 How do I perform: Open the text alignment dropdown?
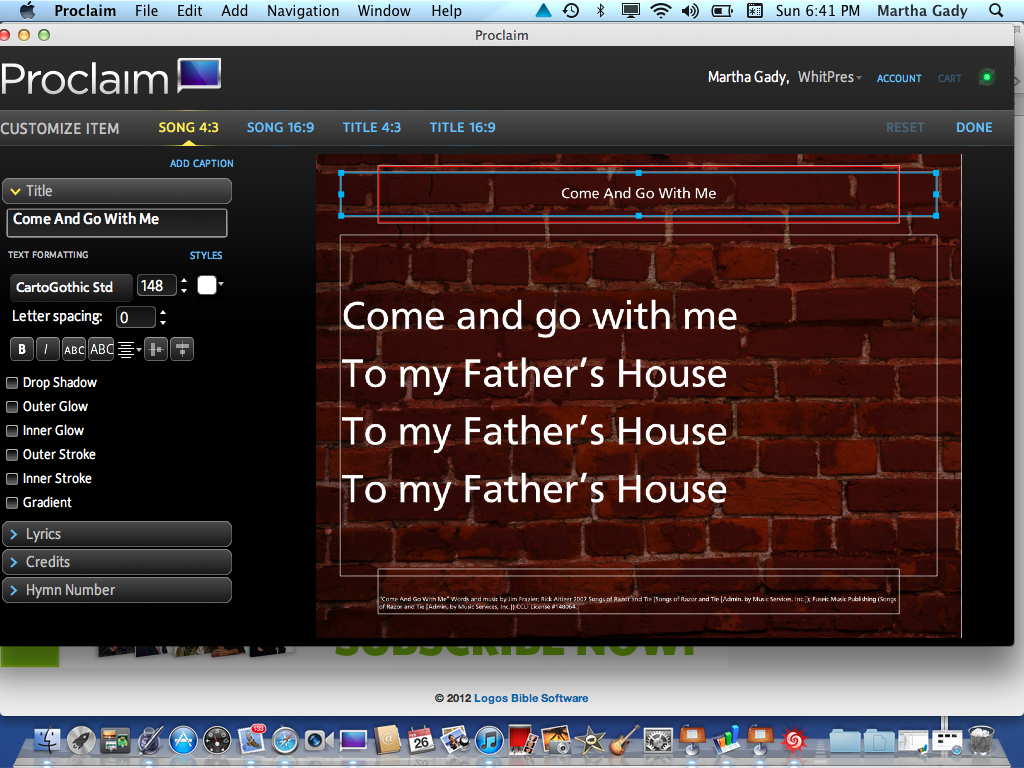click(130, 349)
